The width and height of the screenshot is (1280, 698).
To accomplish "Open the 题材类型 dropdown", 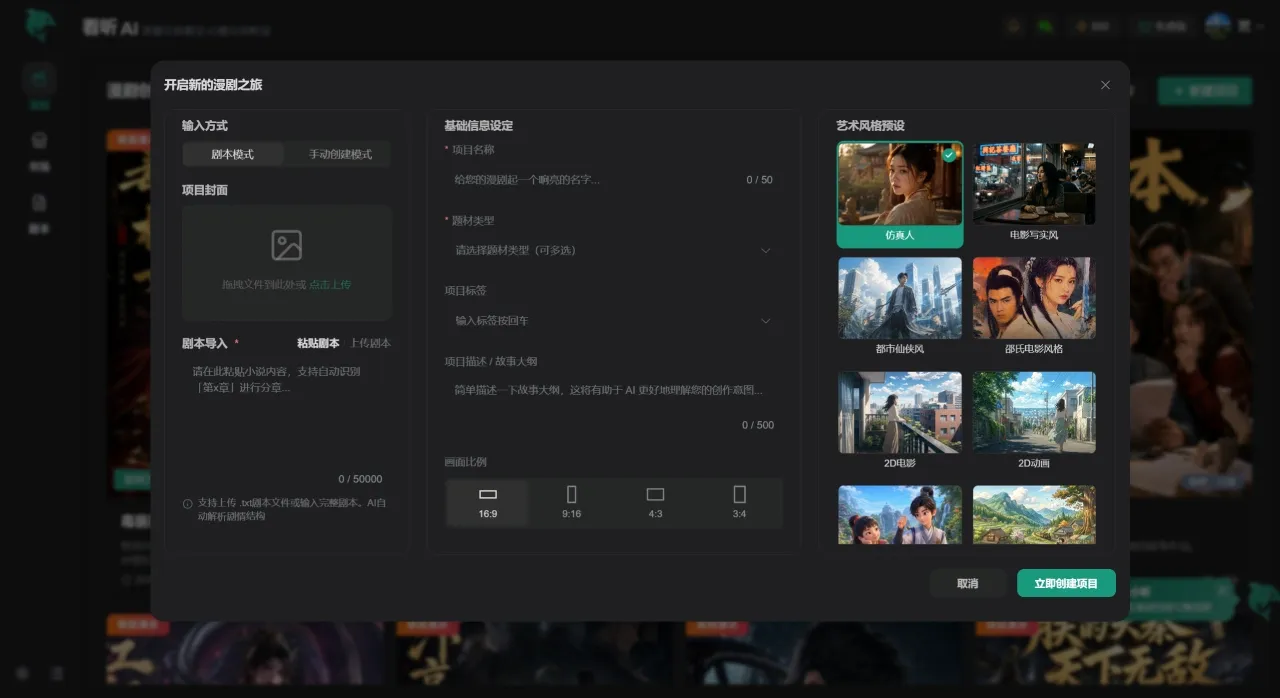I will coord(613,250).
